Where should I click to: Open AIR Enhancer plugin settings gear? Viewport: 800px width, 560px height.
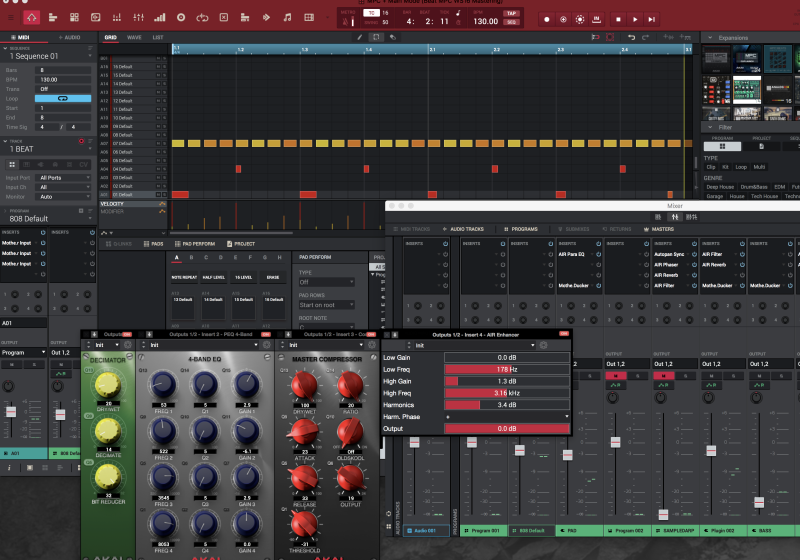coord(544,345)
